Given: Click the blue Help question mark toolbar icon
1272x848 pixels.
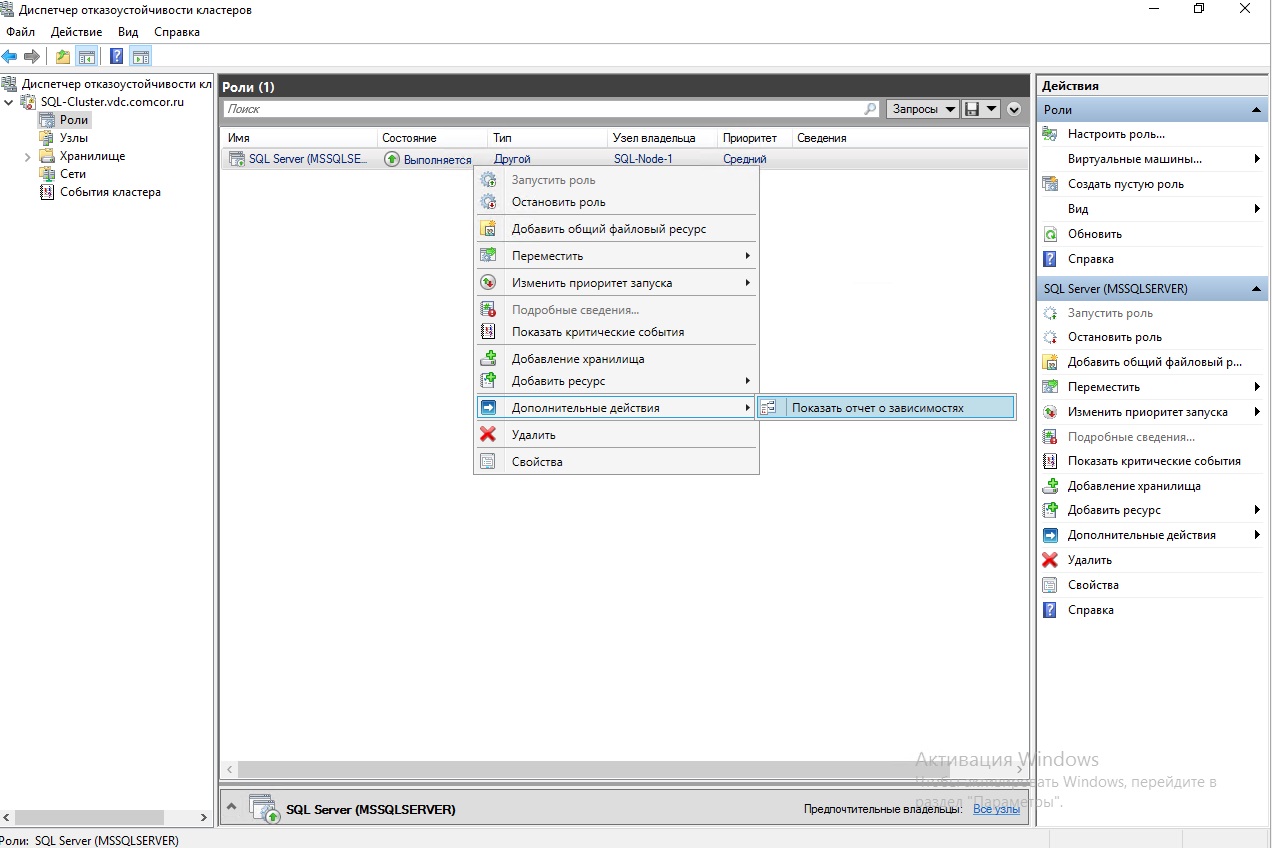Looking at the screenshot, I should tap(117, 56).
